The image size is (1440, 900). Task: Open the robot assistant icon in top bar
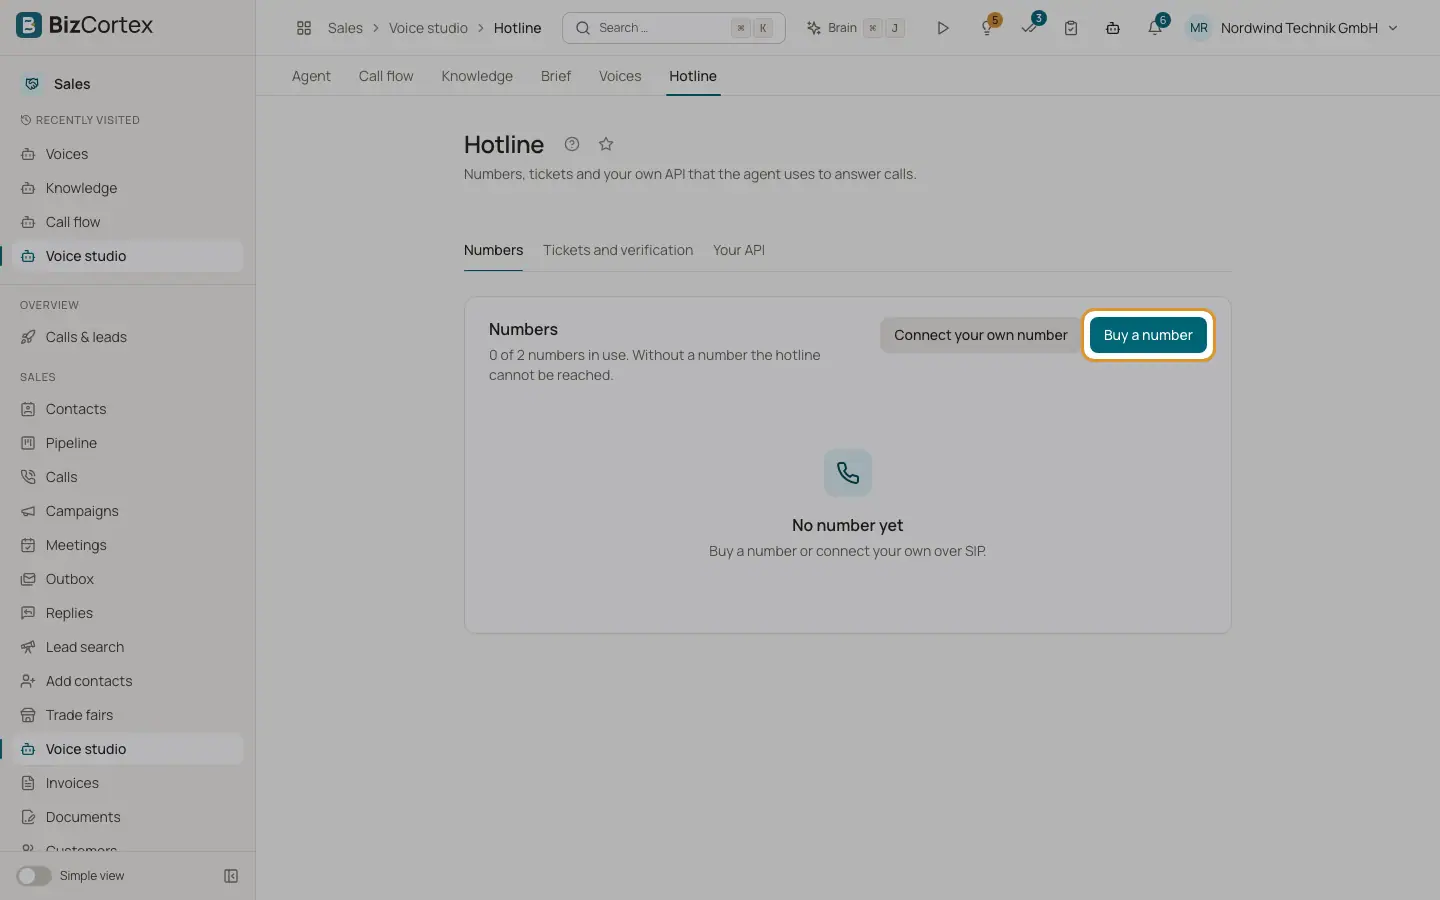(x=1113, y=28)
